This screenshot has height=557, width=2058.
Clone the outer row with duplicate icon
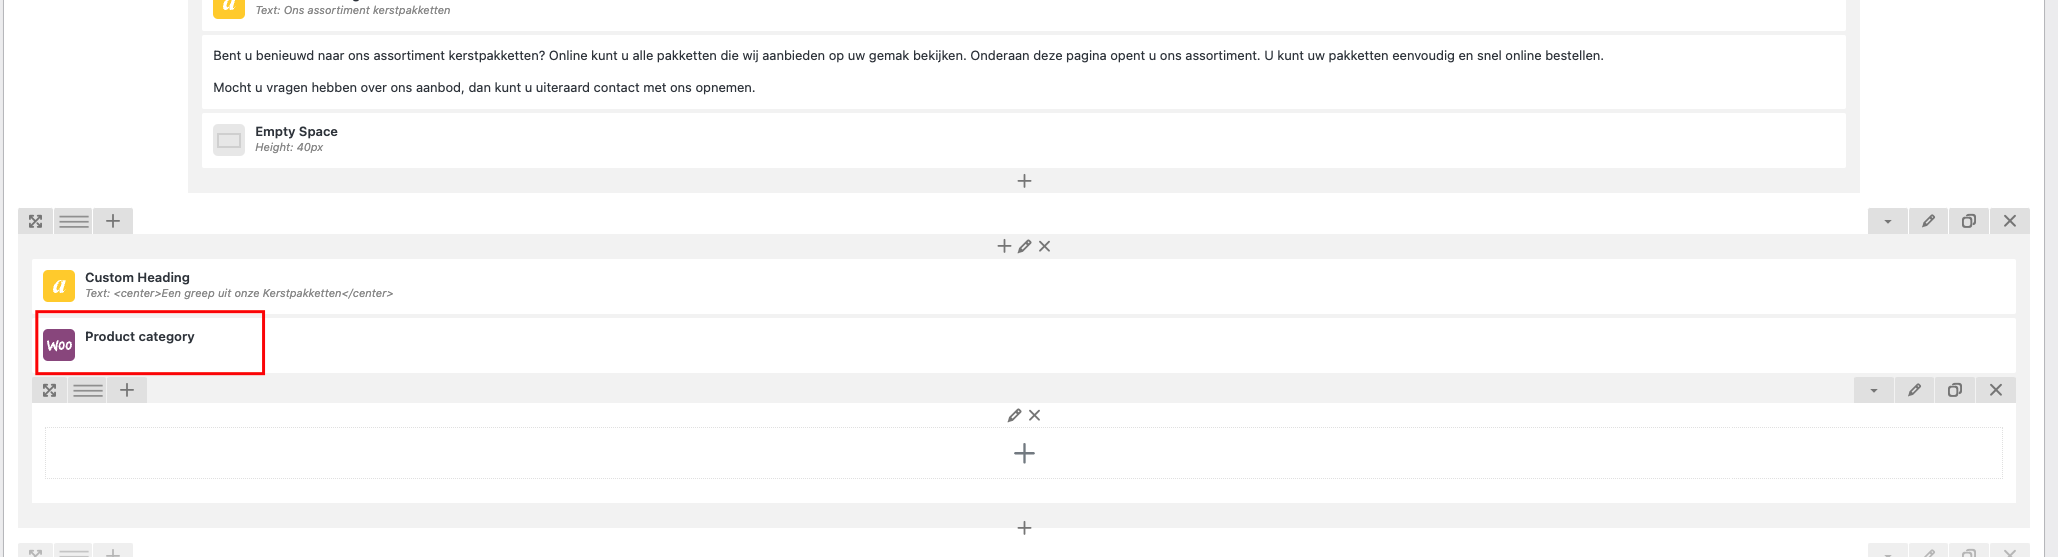pos(1969,221)
